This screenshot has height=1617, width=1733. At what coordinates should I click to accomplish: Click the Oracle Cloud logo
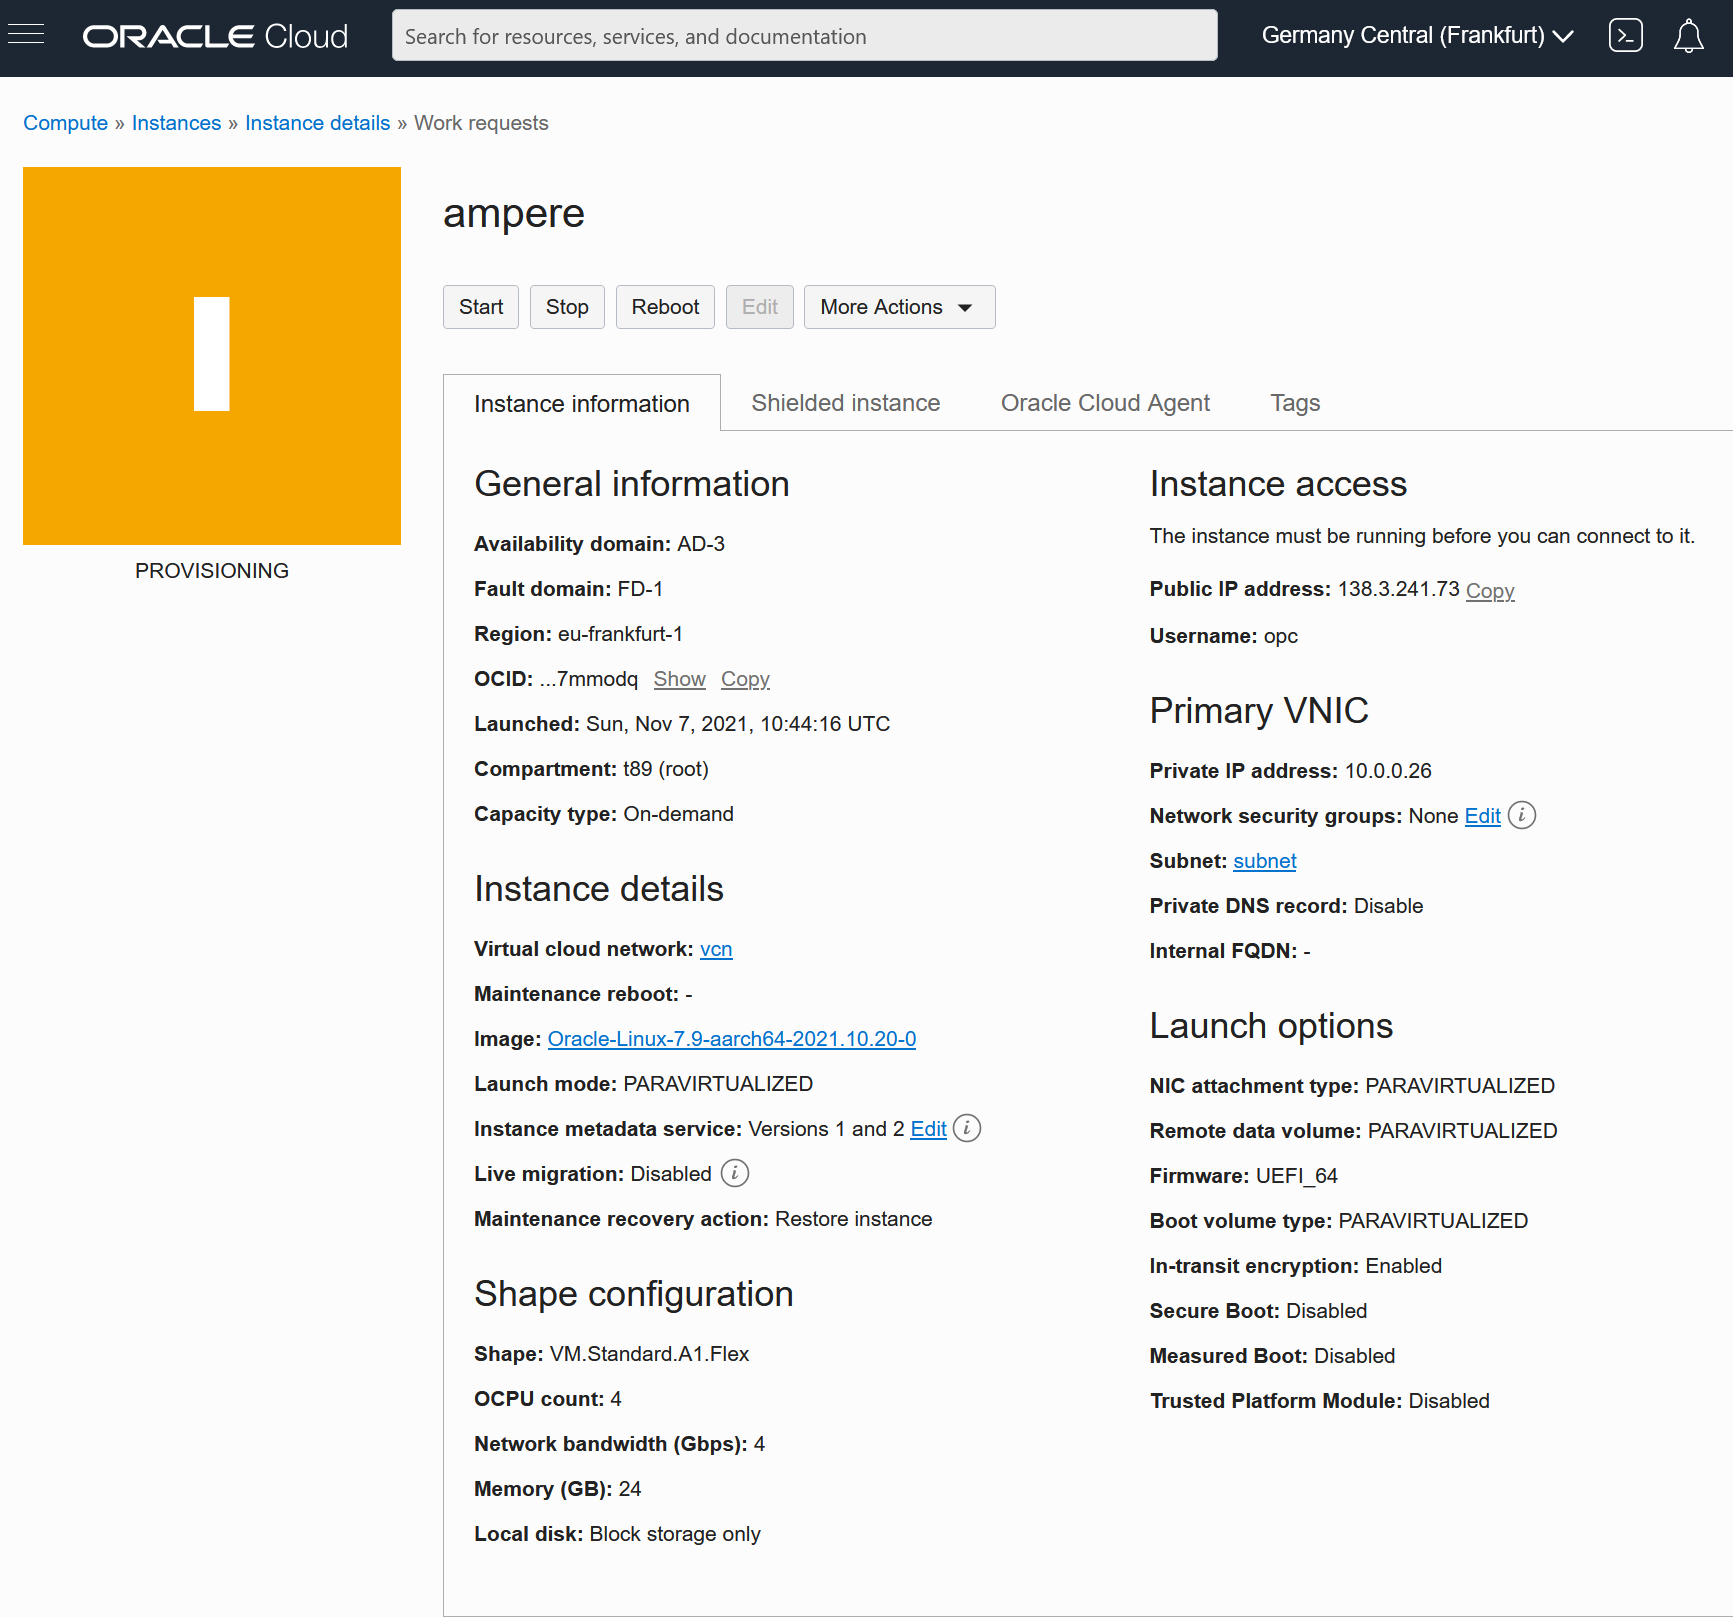pyautogui.click(x=214, y=35)
